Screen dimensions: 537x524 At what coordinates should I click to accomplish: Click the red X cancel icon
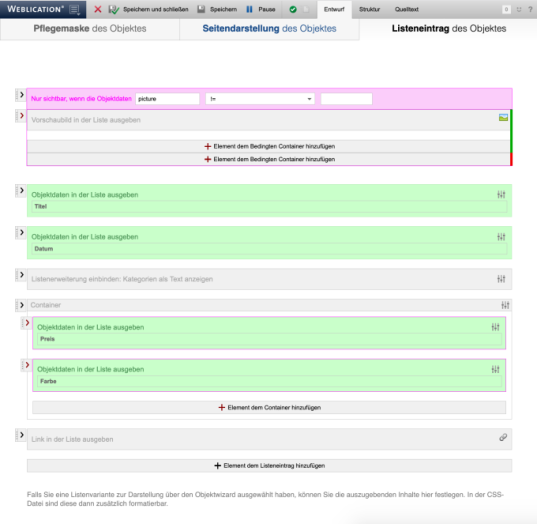click(98, 9)
